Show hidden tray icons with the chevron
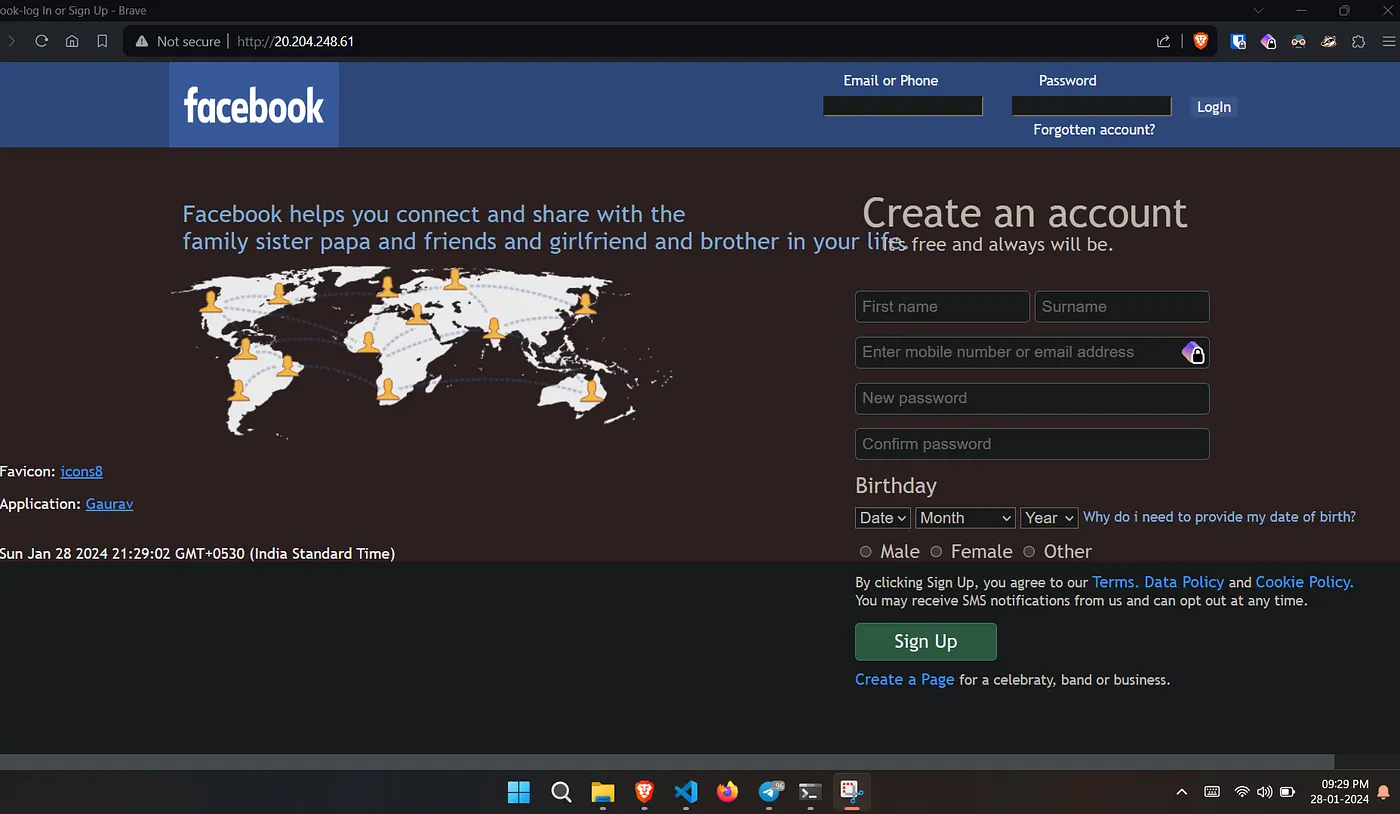This screenshot has width=1400, height=814. [x=1182, y=792]
